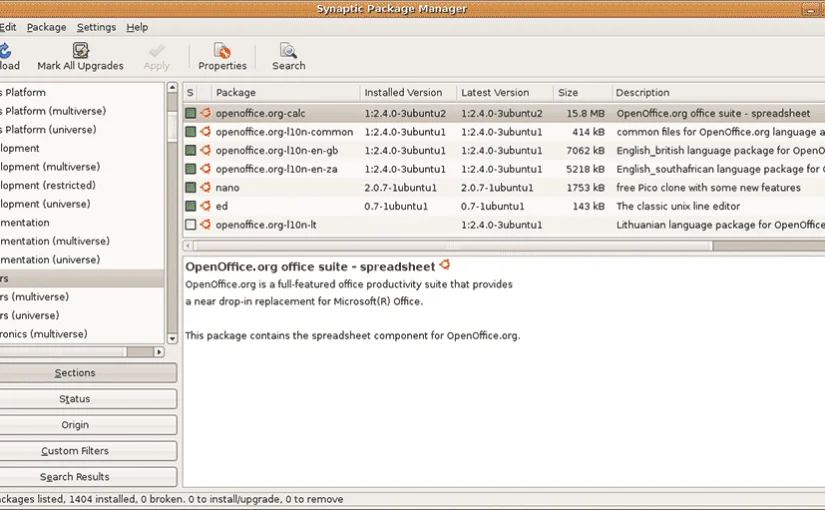Click the greyed Apply checkmark icon
825x510 pixels.
[x=157, y=51]
